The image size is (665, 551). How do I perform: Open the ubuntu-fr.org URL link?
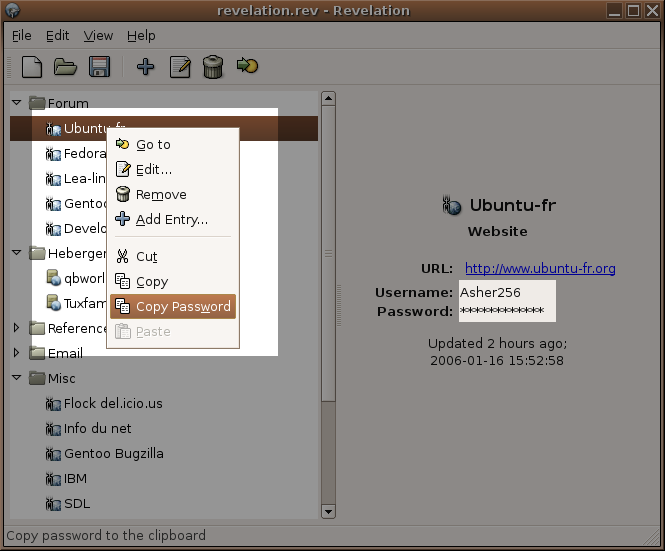click(540, 268)
